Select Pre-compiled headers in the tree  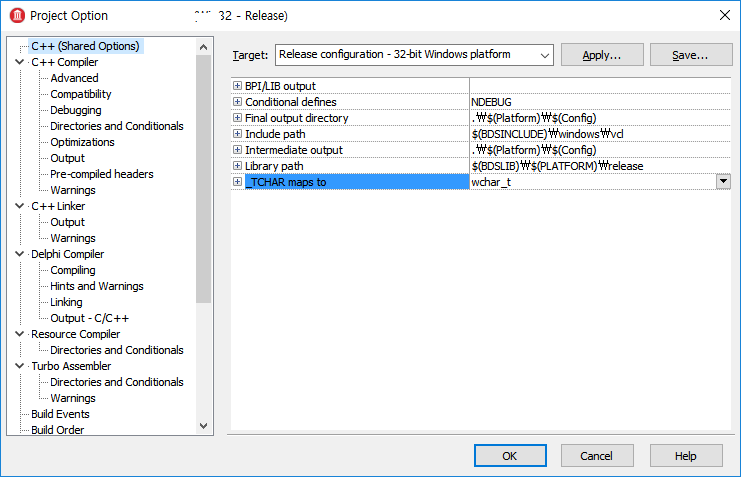tap(101, 174)
